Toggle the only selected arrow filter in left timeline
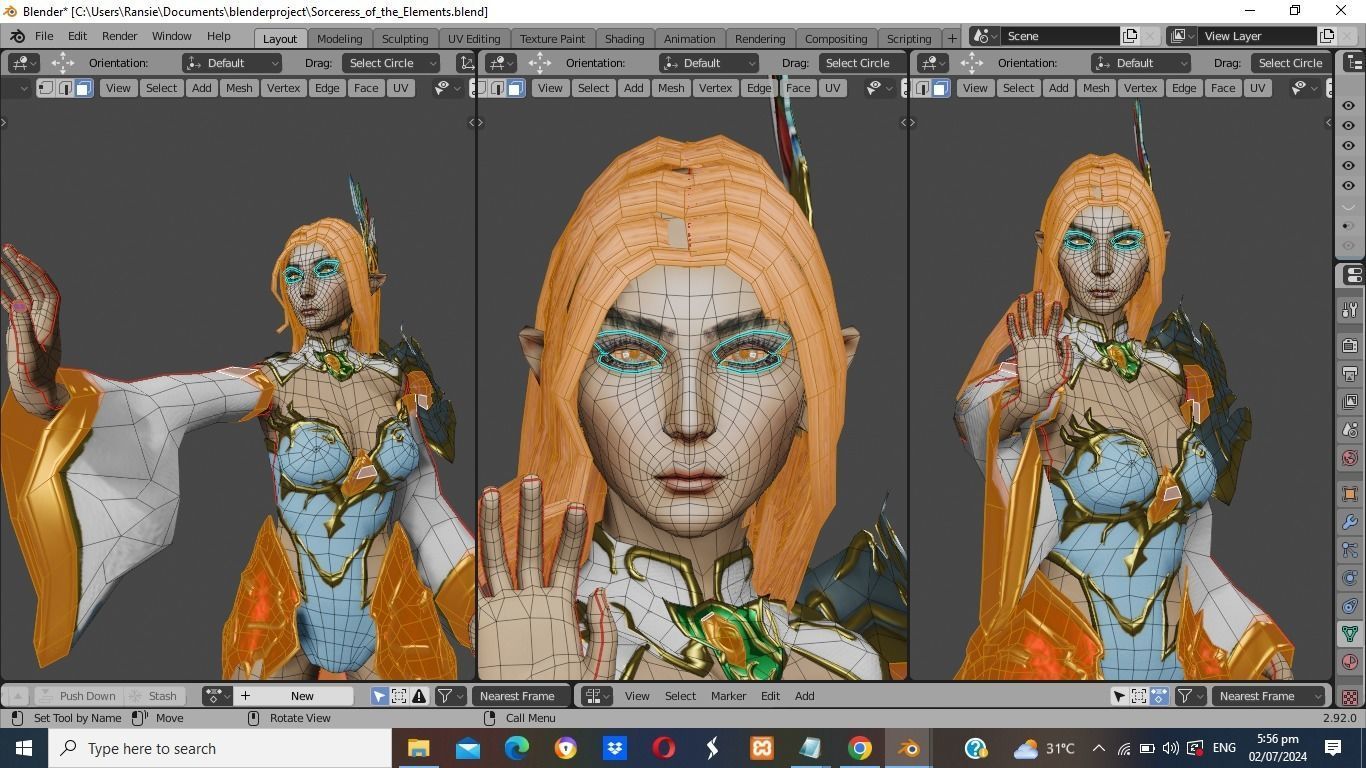 [x=379, y=696]
